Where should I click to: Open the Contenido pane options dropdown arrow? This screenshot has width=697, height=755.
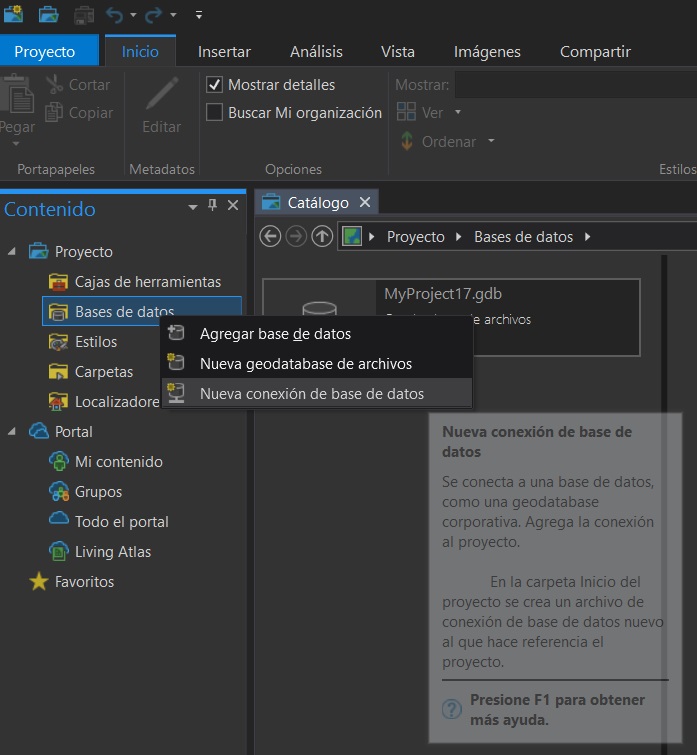(193, 208)
